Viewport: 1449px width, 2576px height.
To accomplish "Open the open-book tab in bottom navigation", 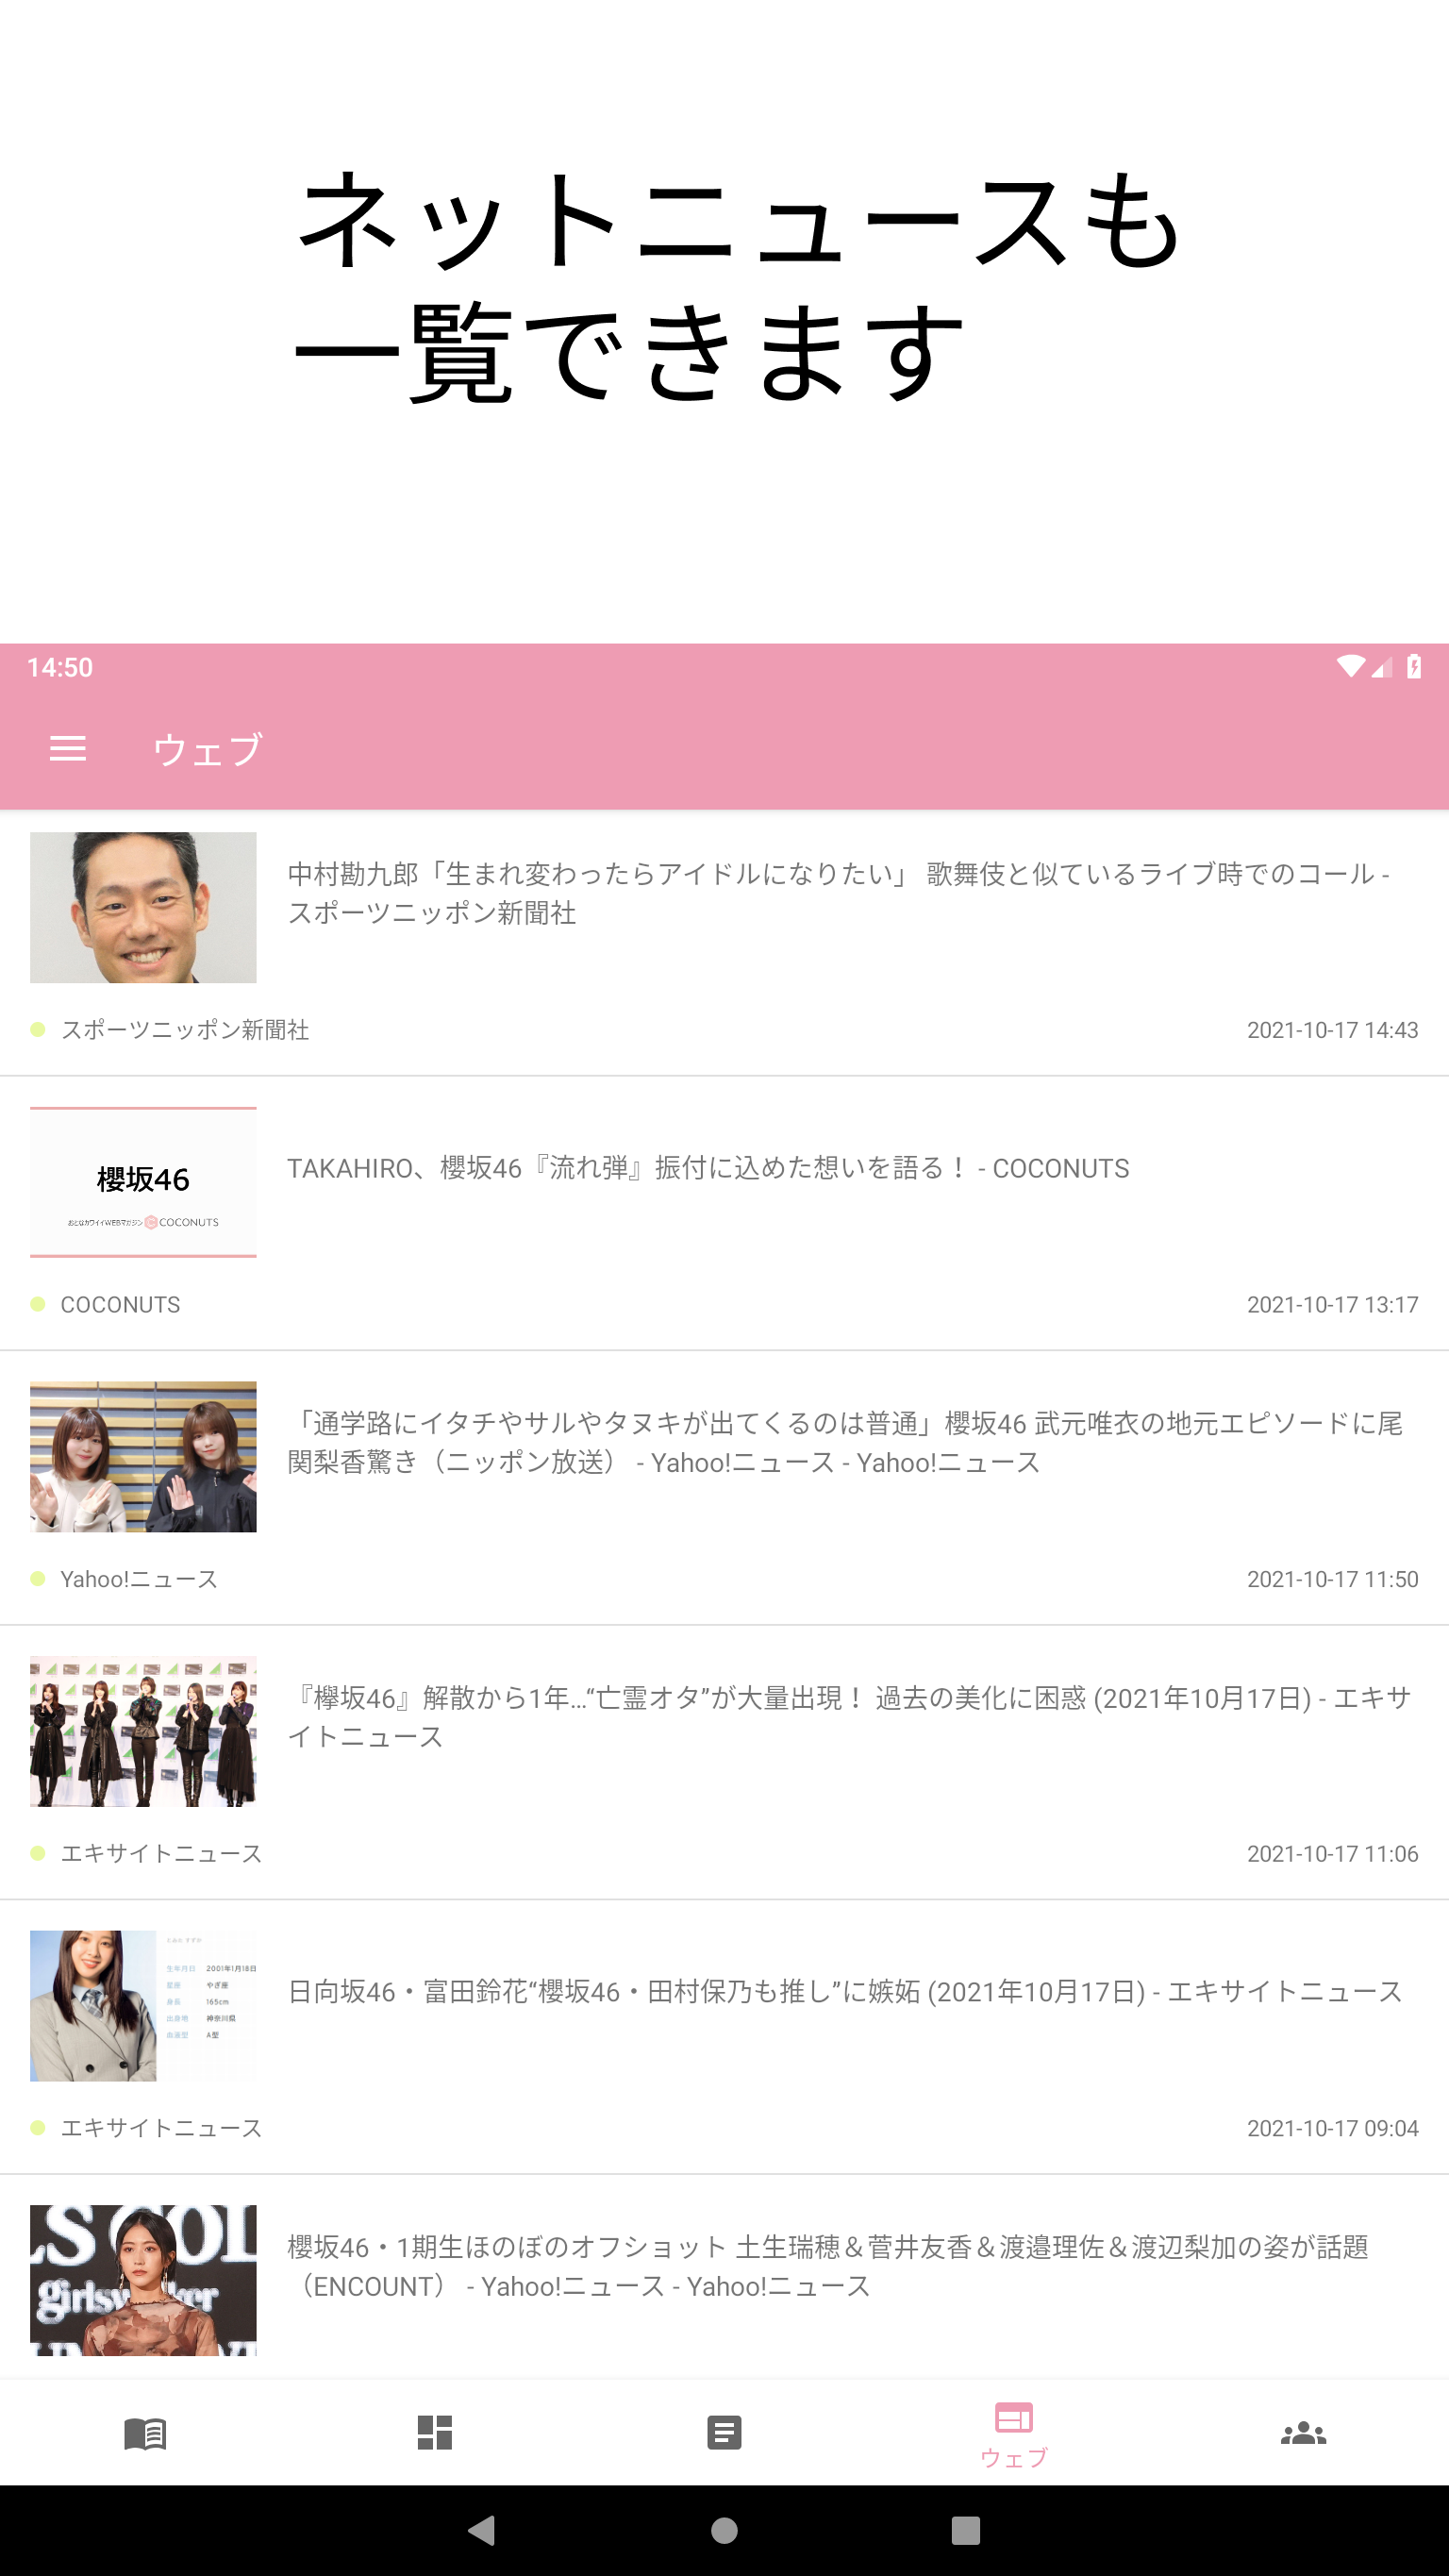I will pyautogui.click(x=145, y=2433).
